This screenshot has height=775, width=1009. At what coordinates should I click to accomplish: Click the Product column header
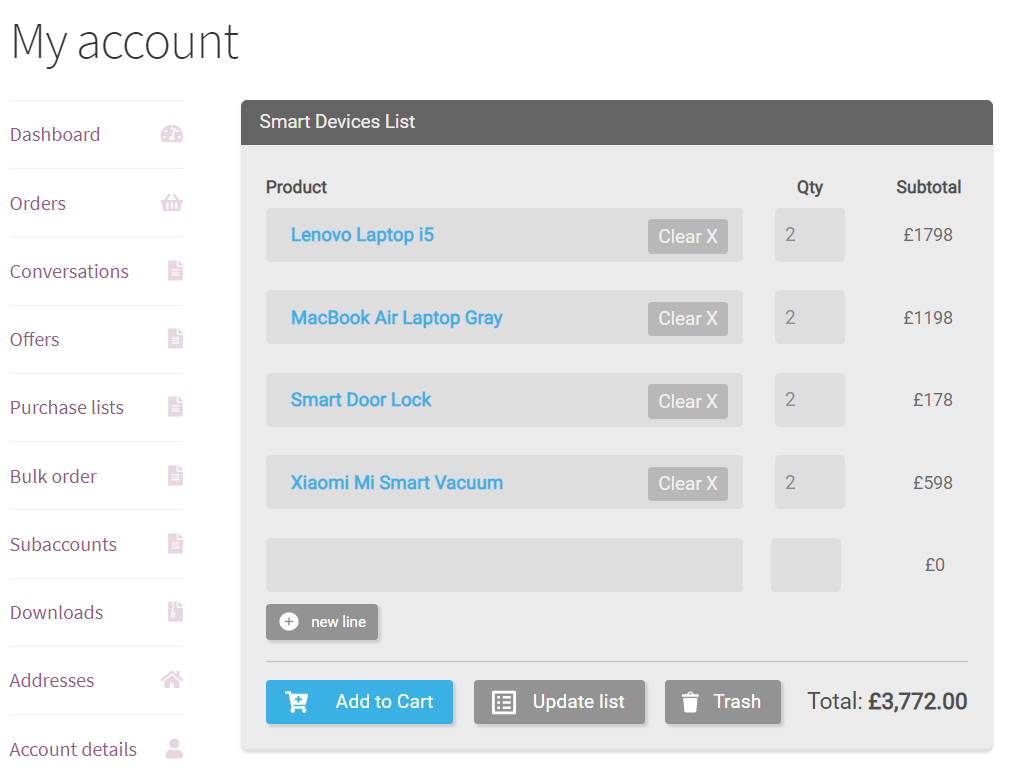tap(297, 187)
